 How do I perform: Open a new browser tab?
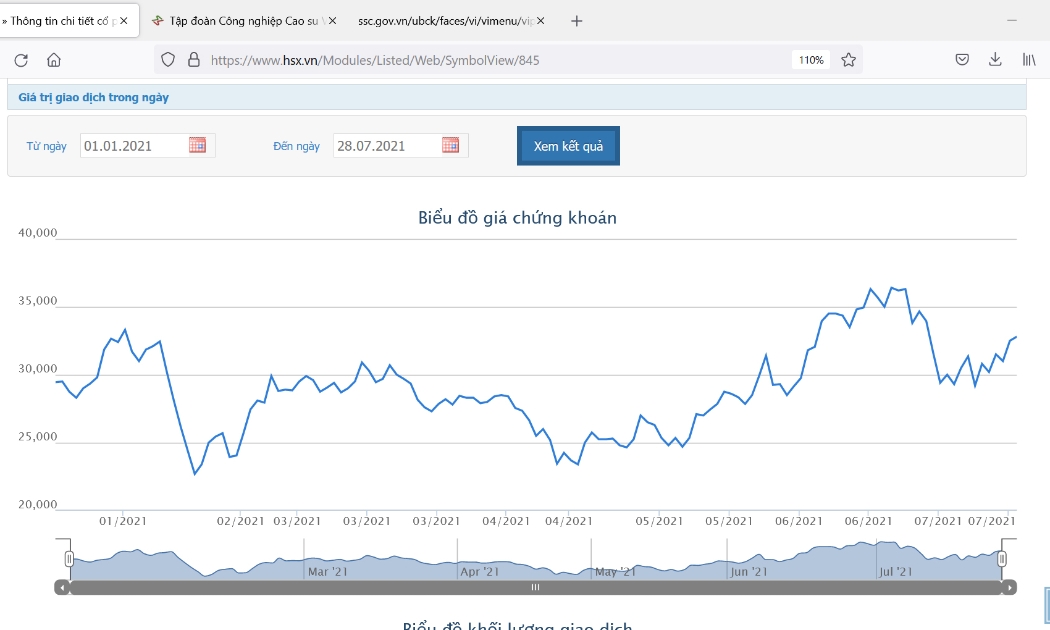[577, 21]
